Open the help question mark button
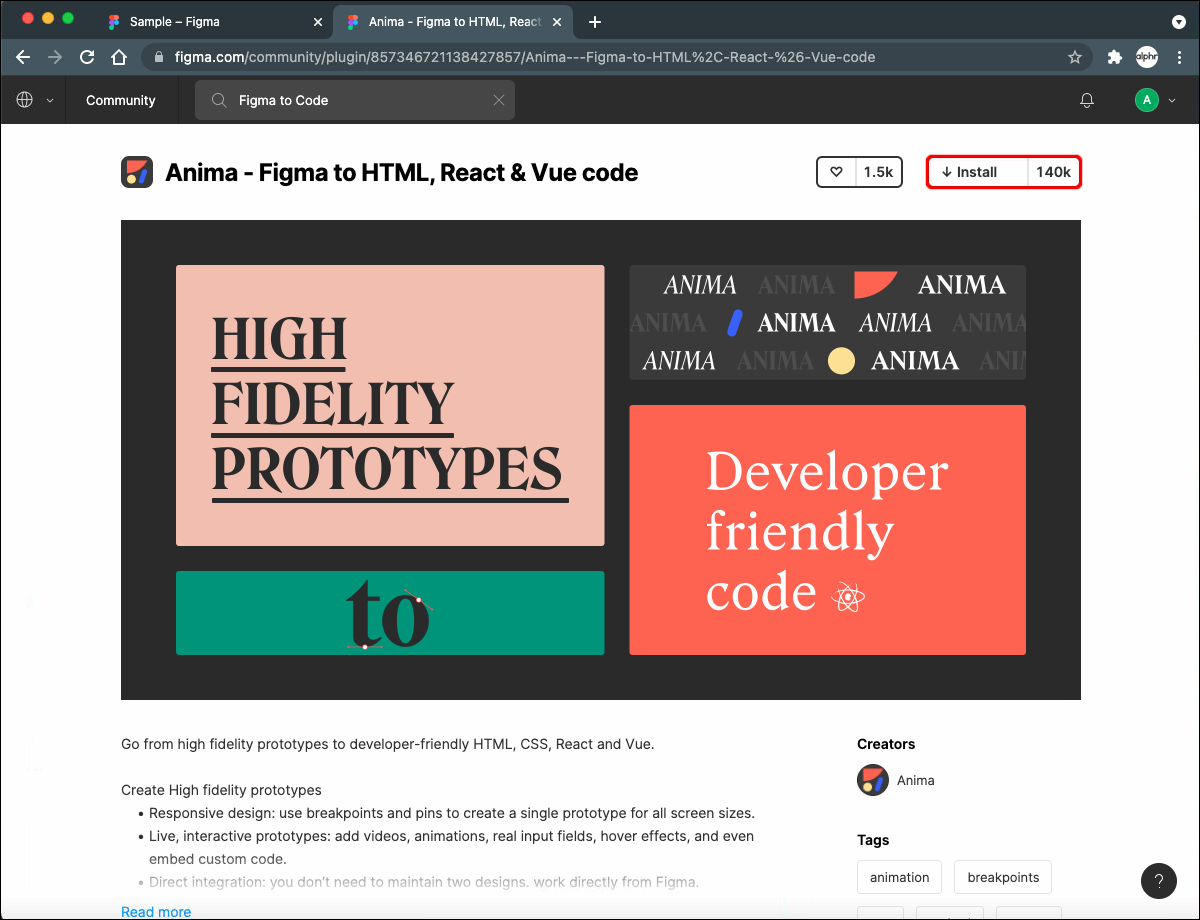This screenshot has height=920, width=1200. (x=1159, y=881)
